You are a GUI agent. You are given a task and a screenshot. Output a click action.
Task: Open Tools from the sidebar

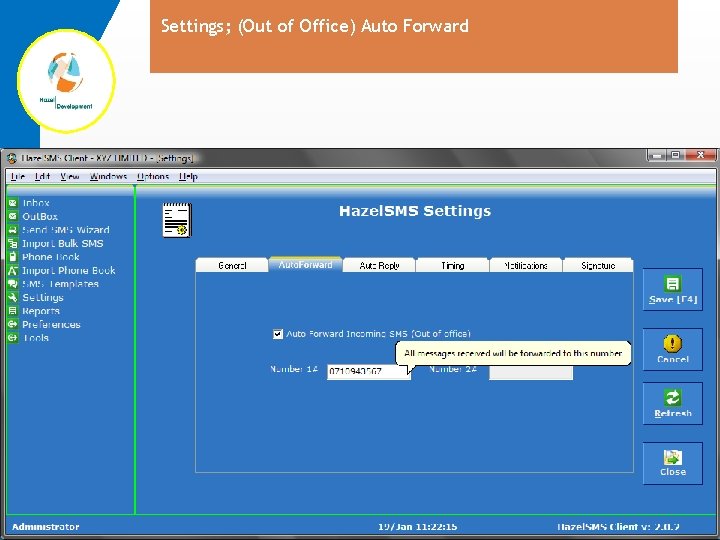(36, 338)
